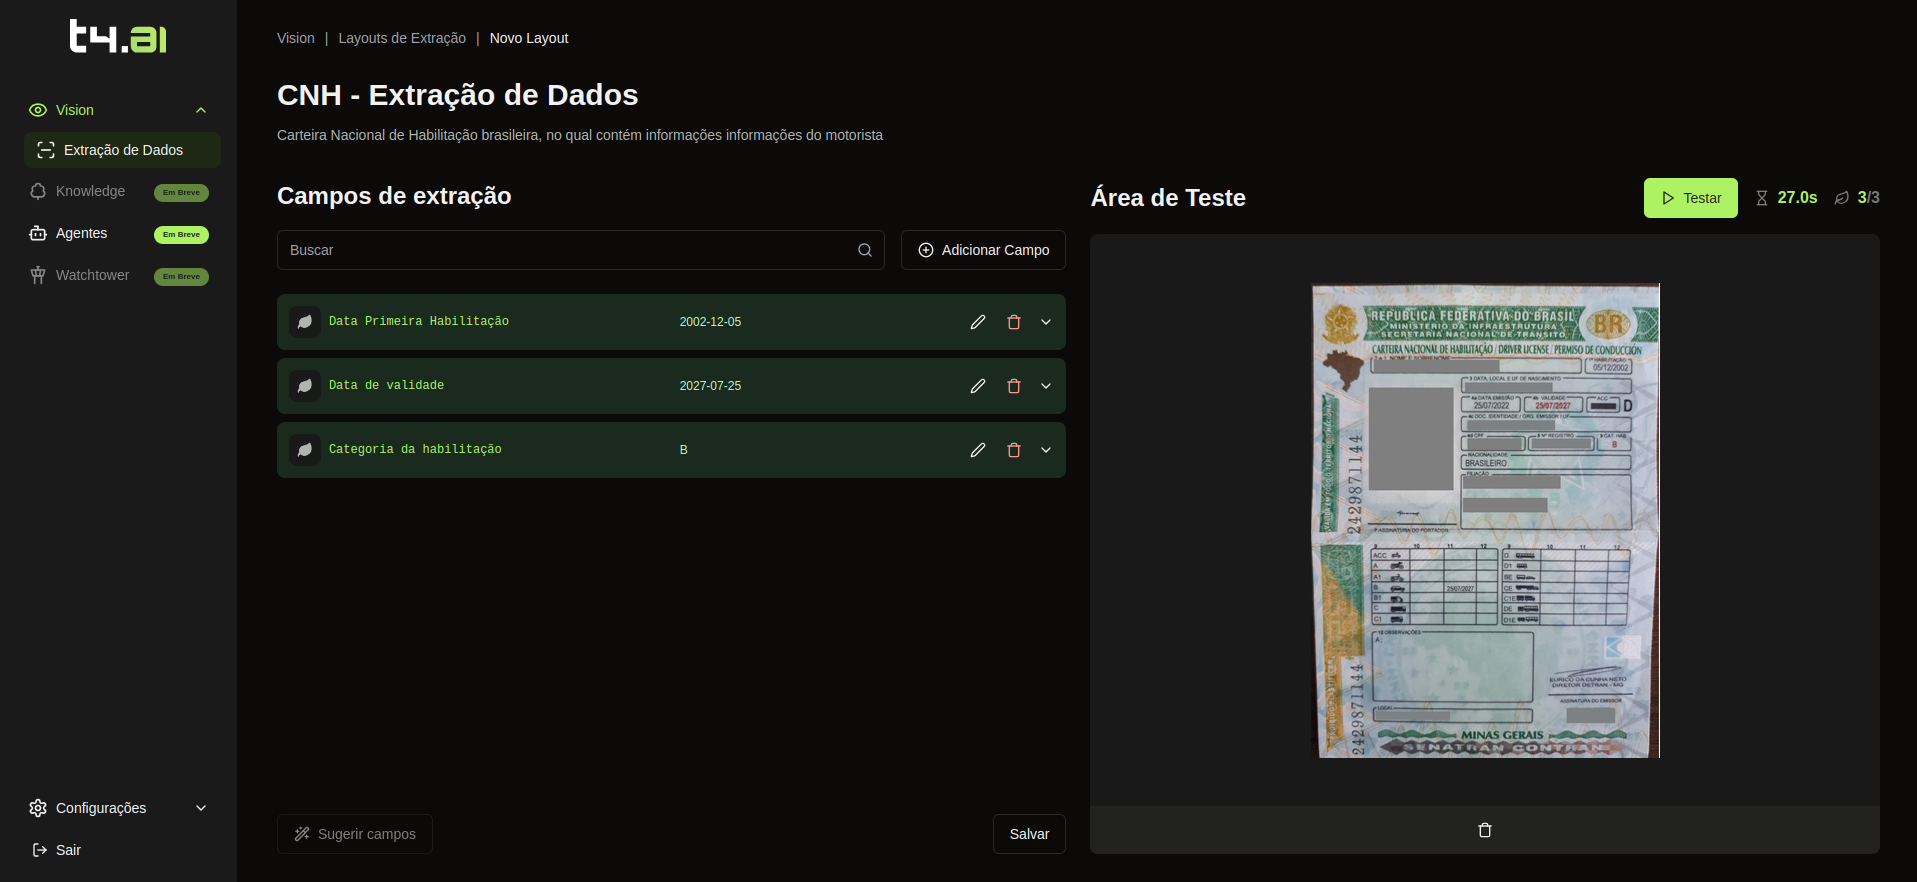The image size is (1917, 882).
Task: Click the leaf icon on Data de validade
Action: tap(305, 386)
